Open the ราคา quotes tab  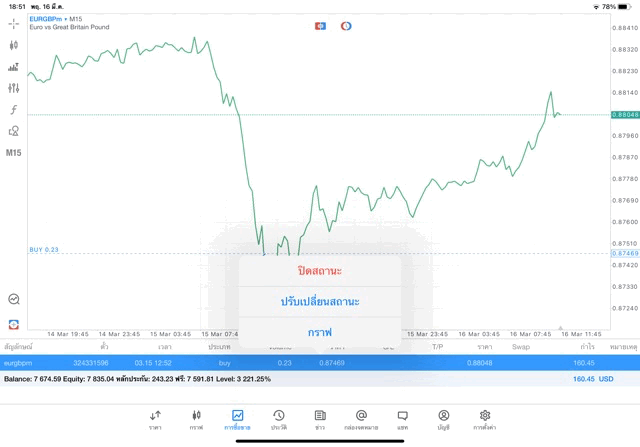155,420
